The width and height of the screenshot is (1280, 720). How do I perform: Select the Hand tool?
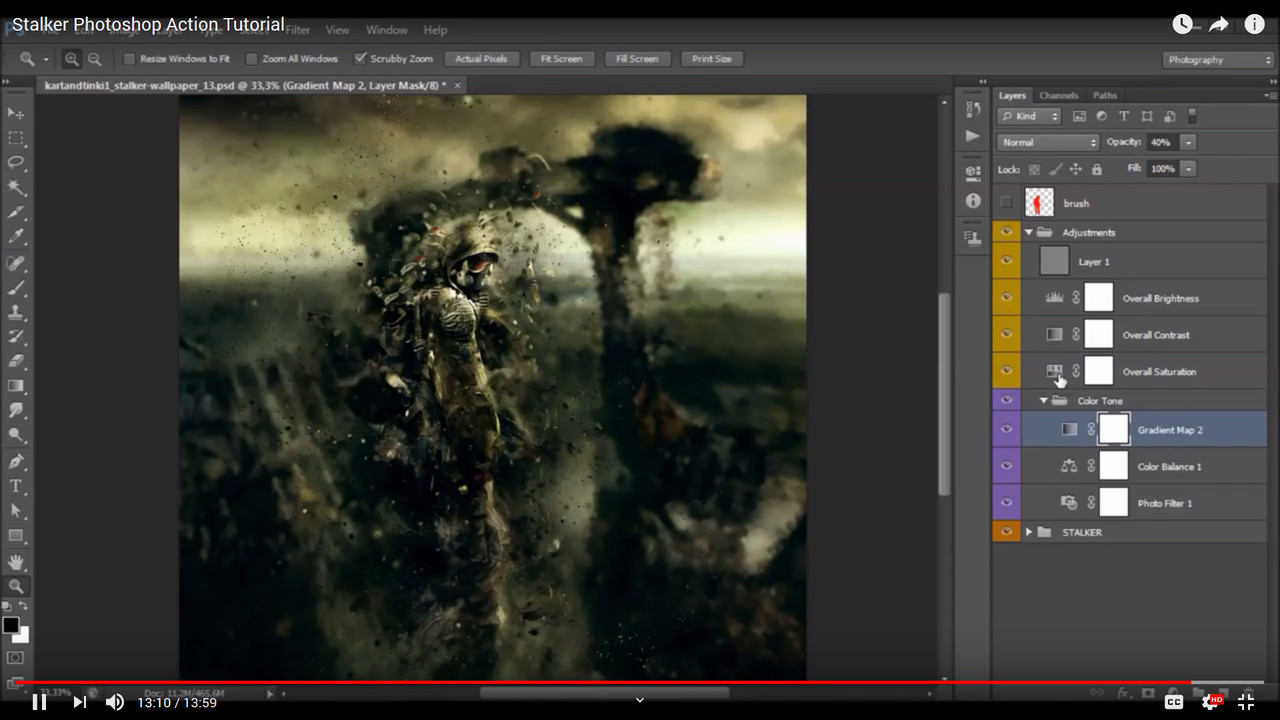(x=16, y=562)
